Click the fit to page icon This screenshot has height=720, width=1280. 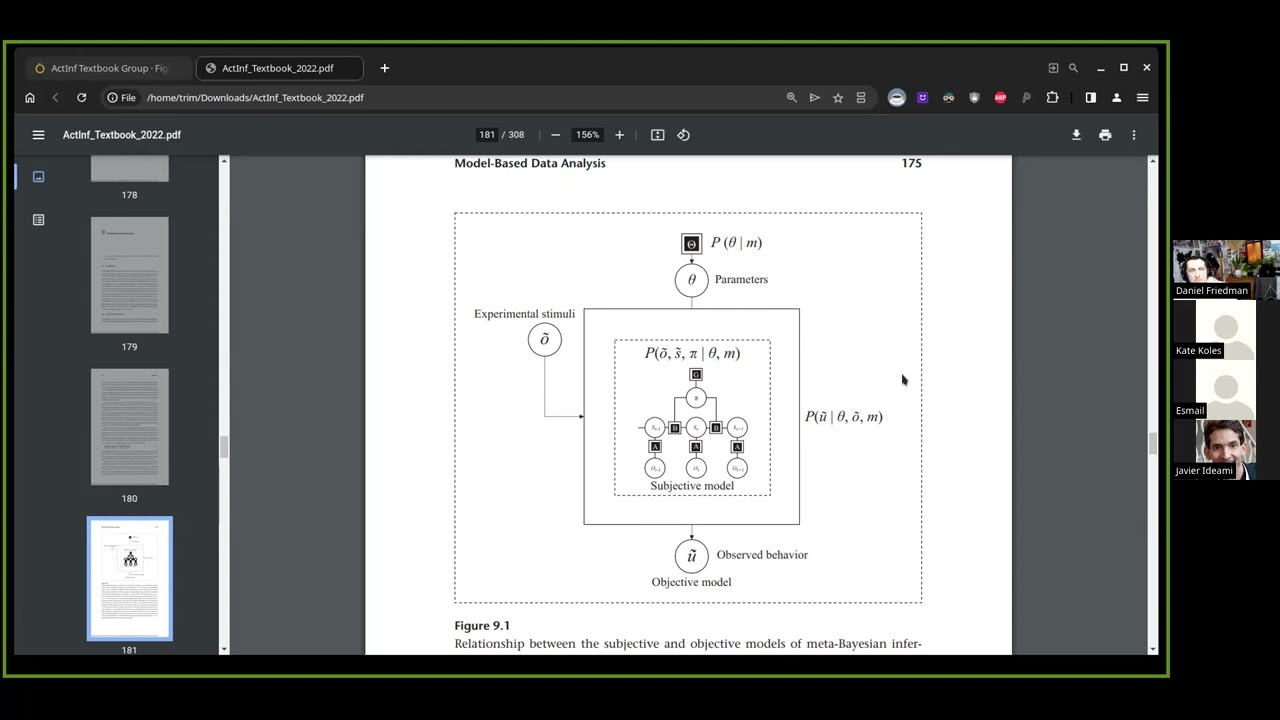point(657,135)
